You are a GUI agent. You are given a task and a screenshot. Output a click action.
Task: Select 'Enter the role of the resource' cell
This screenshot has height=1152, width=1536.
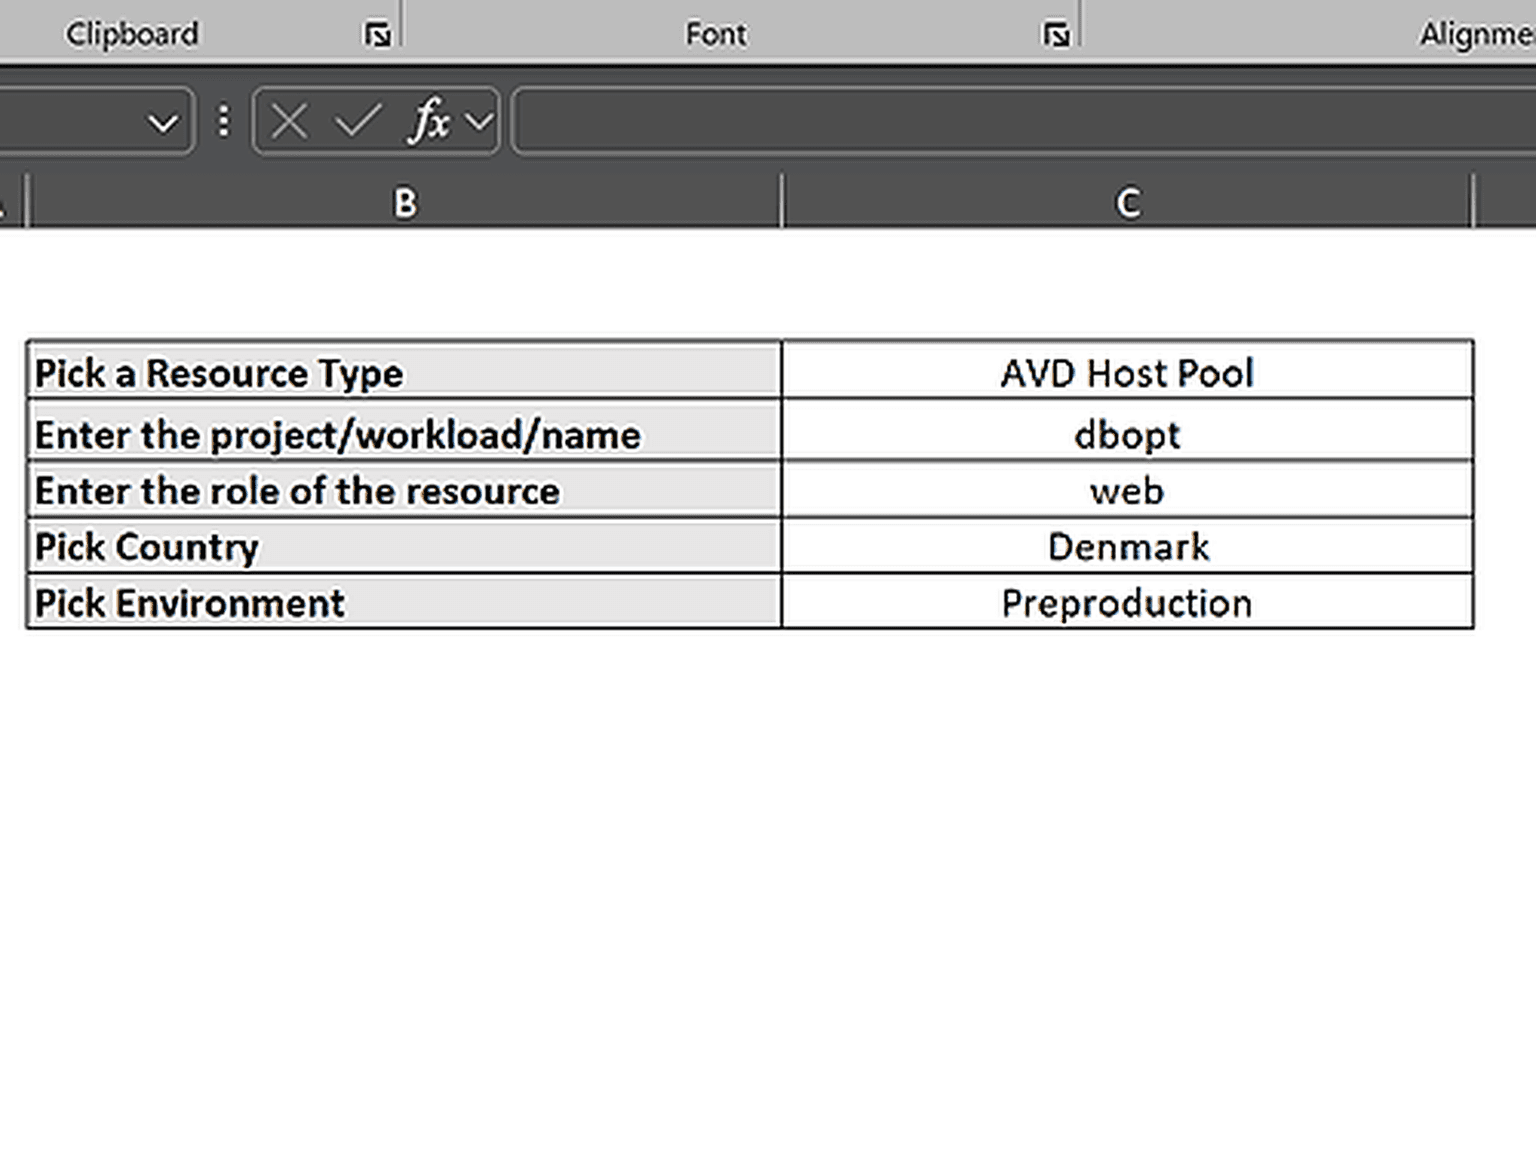pyautogui.click(x=404, y=489)
